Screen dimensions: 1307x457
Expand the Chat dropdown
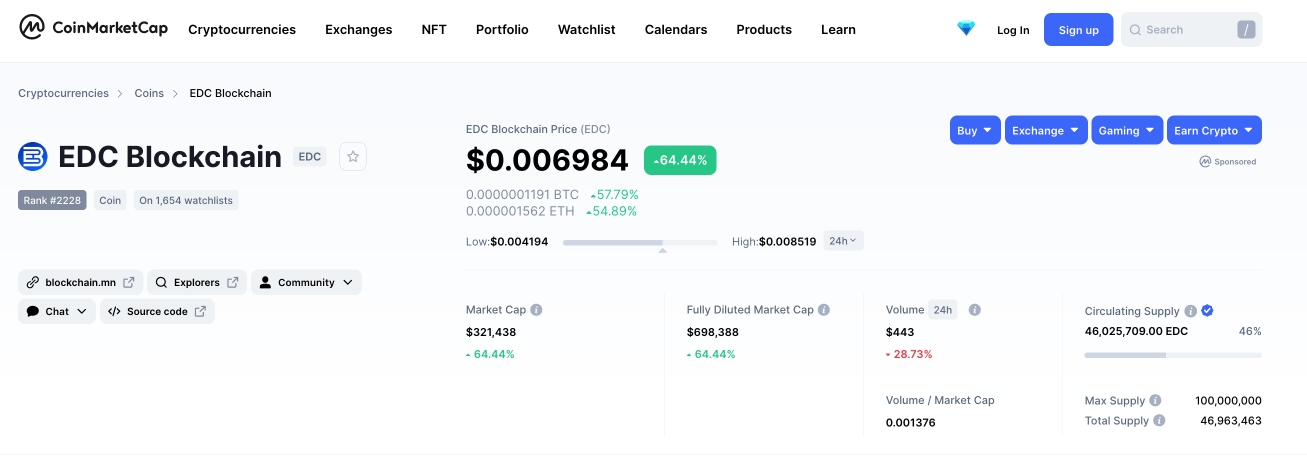pyautogui.click(x=57, y=311)
